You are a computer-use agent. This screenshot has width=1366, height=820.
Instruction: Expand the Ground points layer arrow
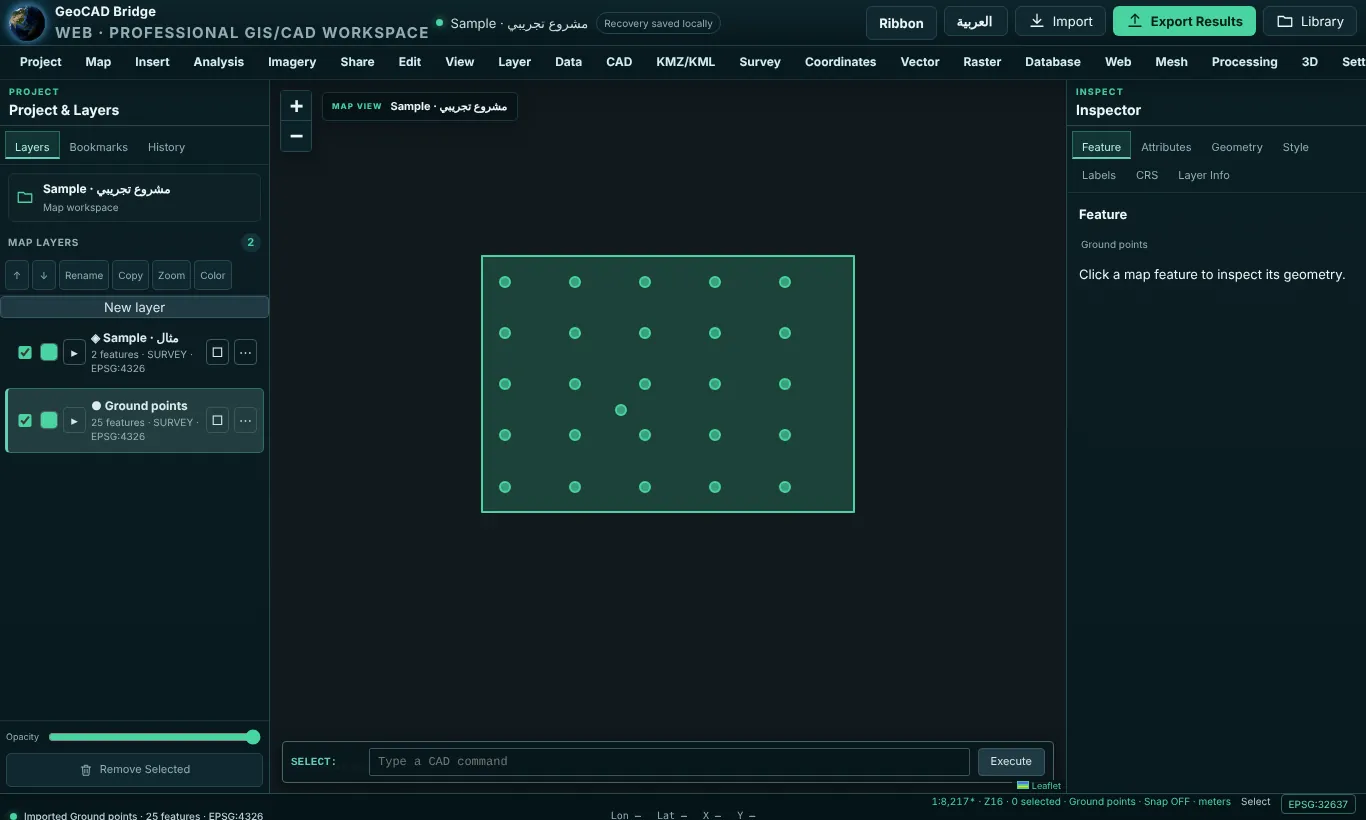click(x=74, y=420)
